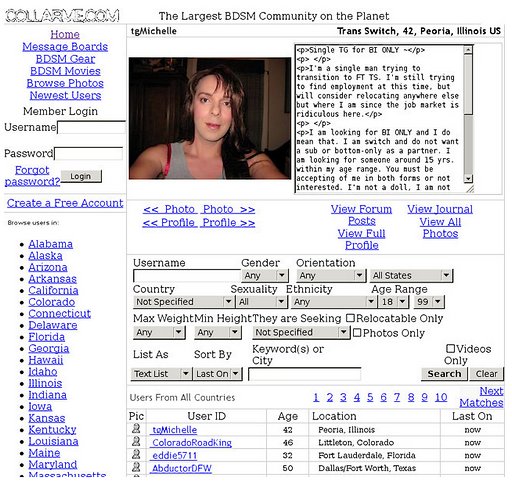Open the Message Boards section
This screenshot has height=485, width=512.
point(65,47)
